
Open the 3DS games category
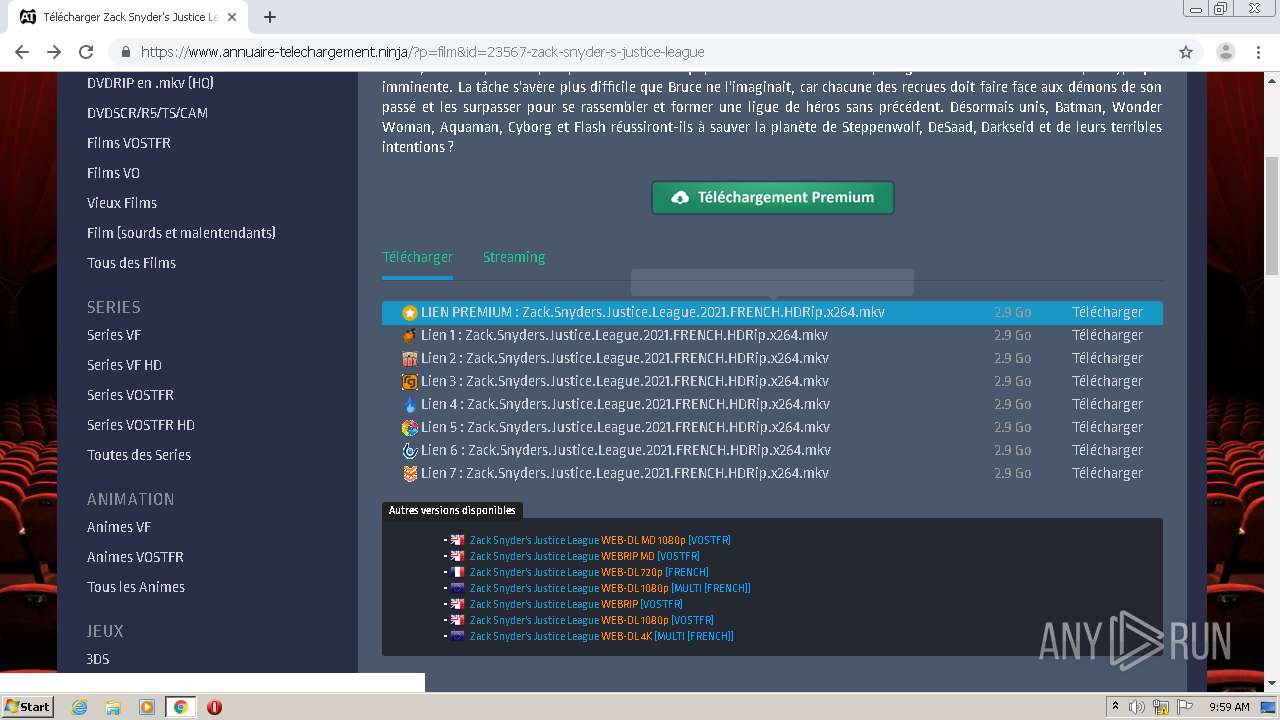click(98, 659)
